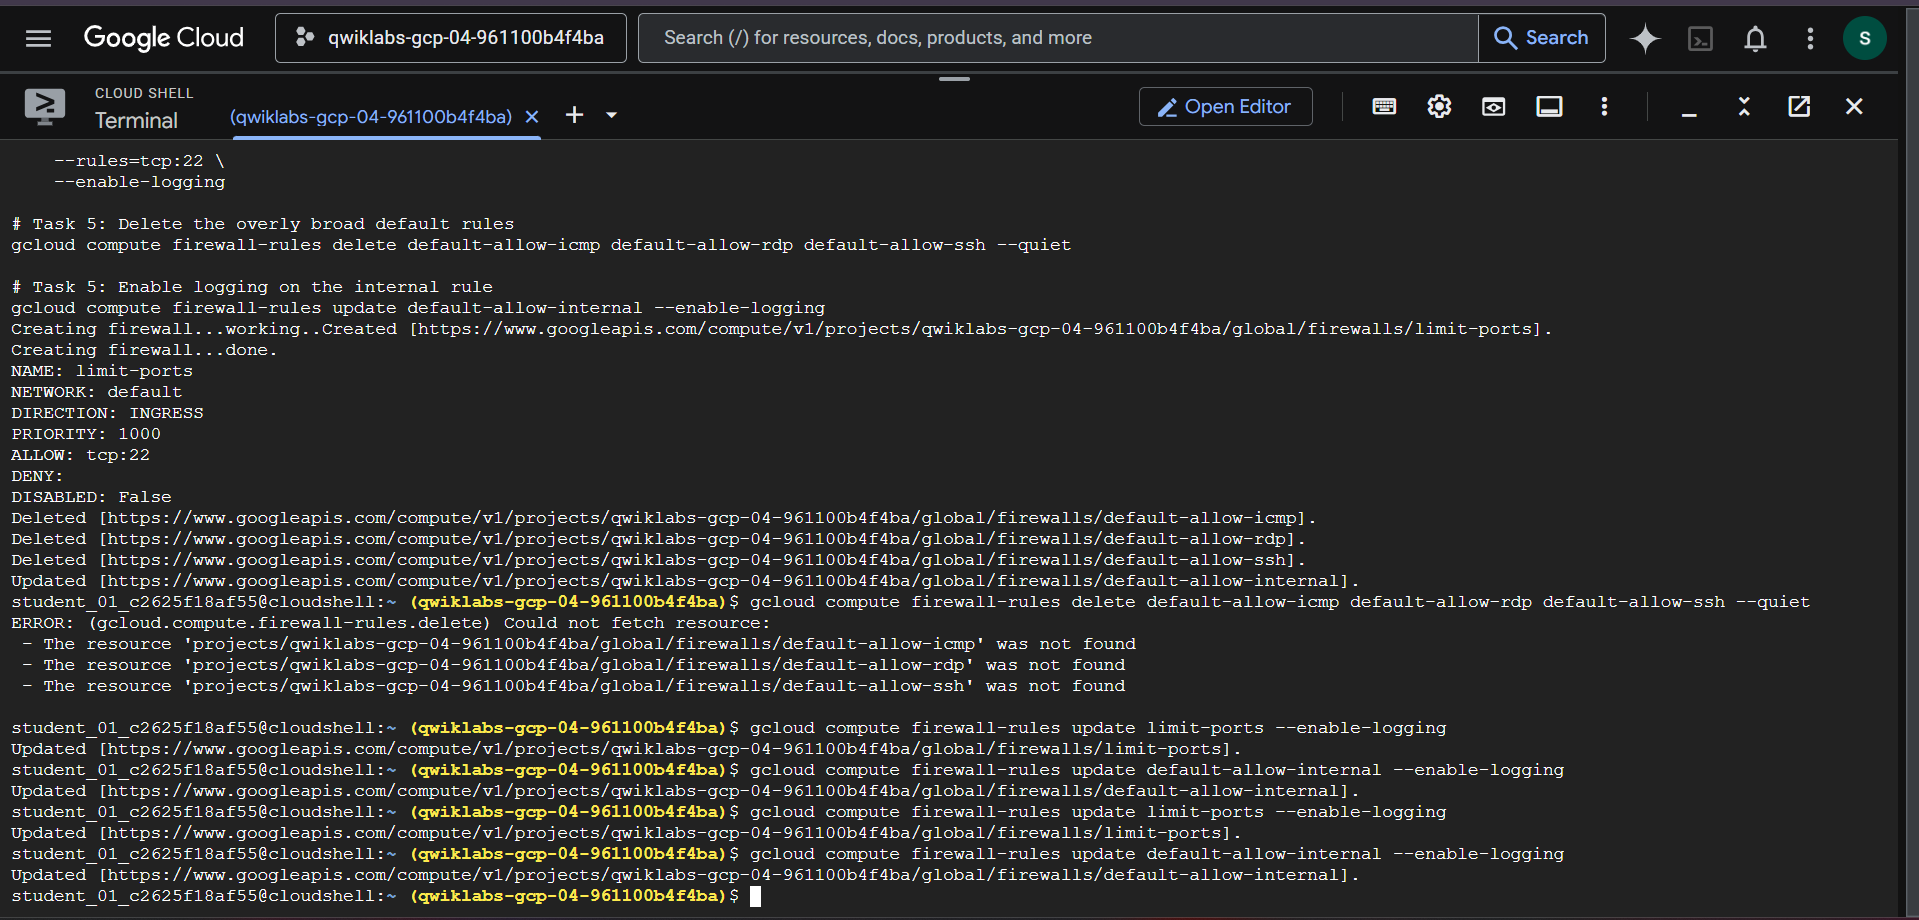
Task: Activate Cloud Shell icon in header
Action: [1700, 38]
